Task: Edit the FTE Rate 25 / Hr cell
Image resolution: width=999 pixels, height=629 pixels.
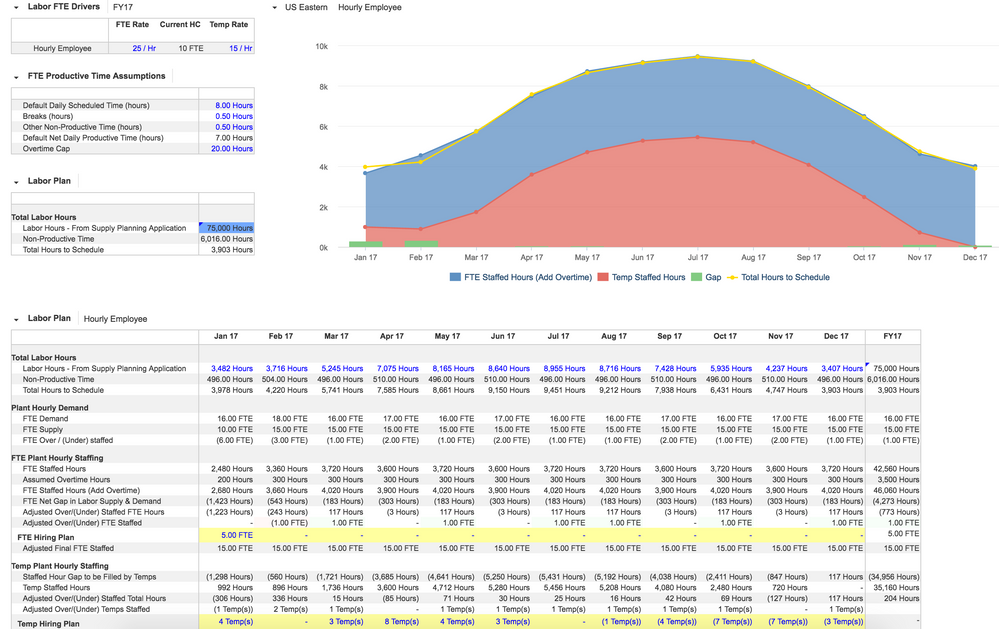Action: point(144,48)
